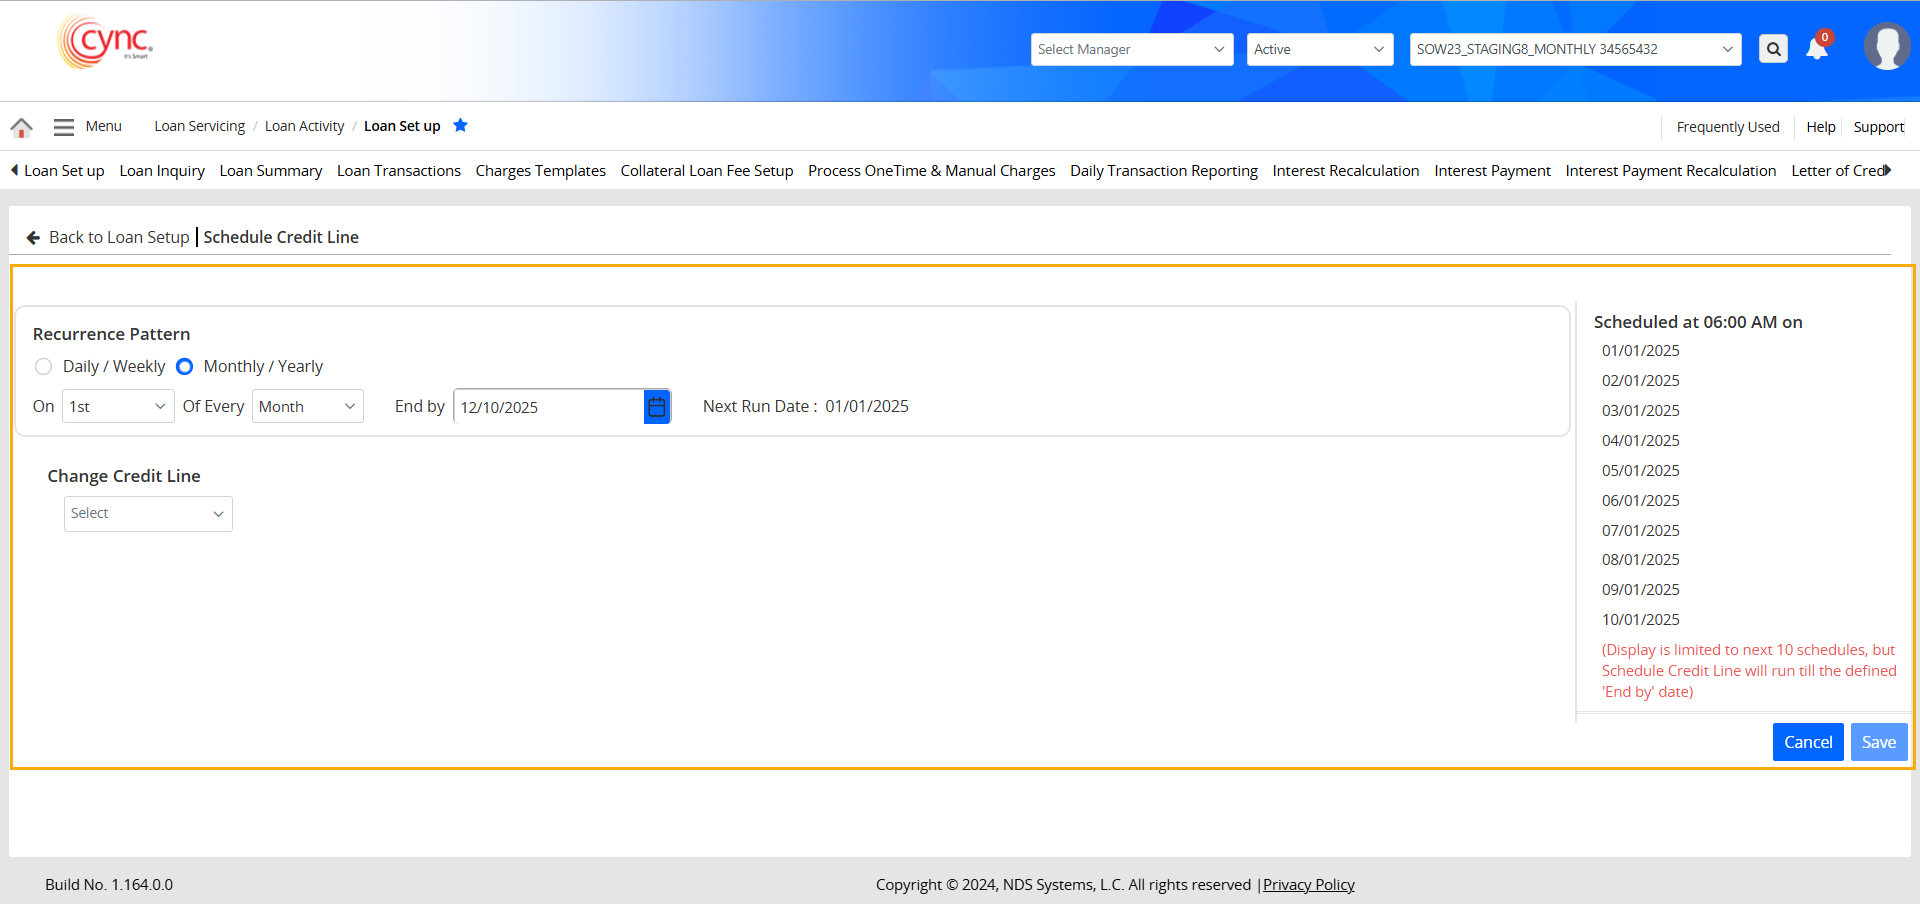
Task: Click the back arrow to Loan Setup
Action: click(x=33, y=238)
